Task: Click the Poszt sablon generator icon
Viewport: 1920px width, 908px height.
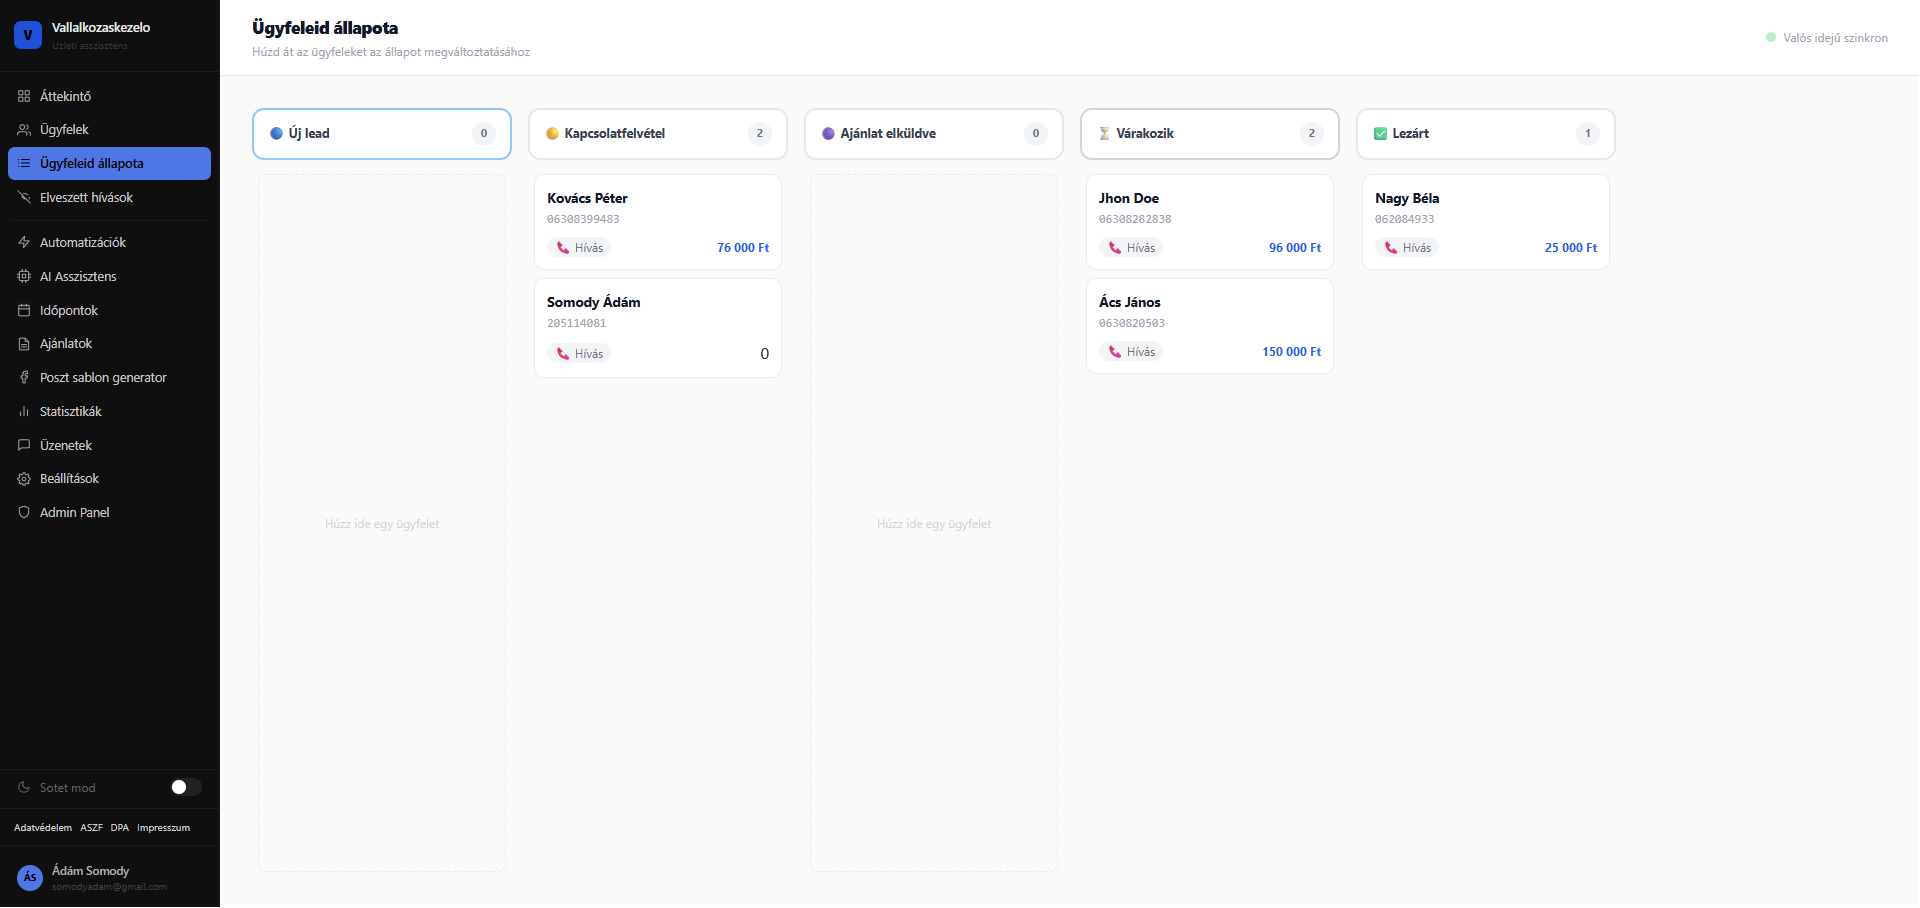Action: coord(24,377)
